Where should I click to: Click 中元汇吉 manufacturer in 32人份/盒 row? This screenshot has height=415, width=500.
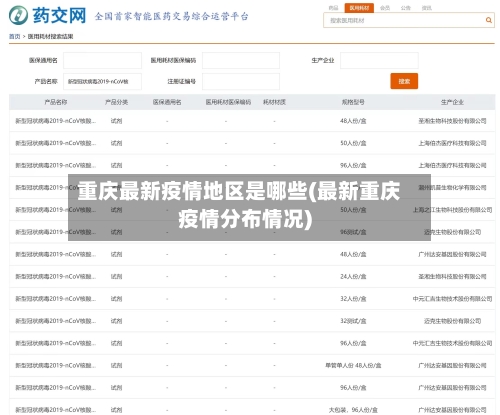click(452, 299)
